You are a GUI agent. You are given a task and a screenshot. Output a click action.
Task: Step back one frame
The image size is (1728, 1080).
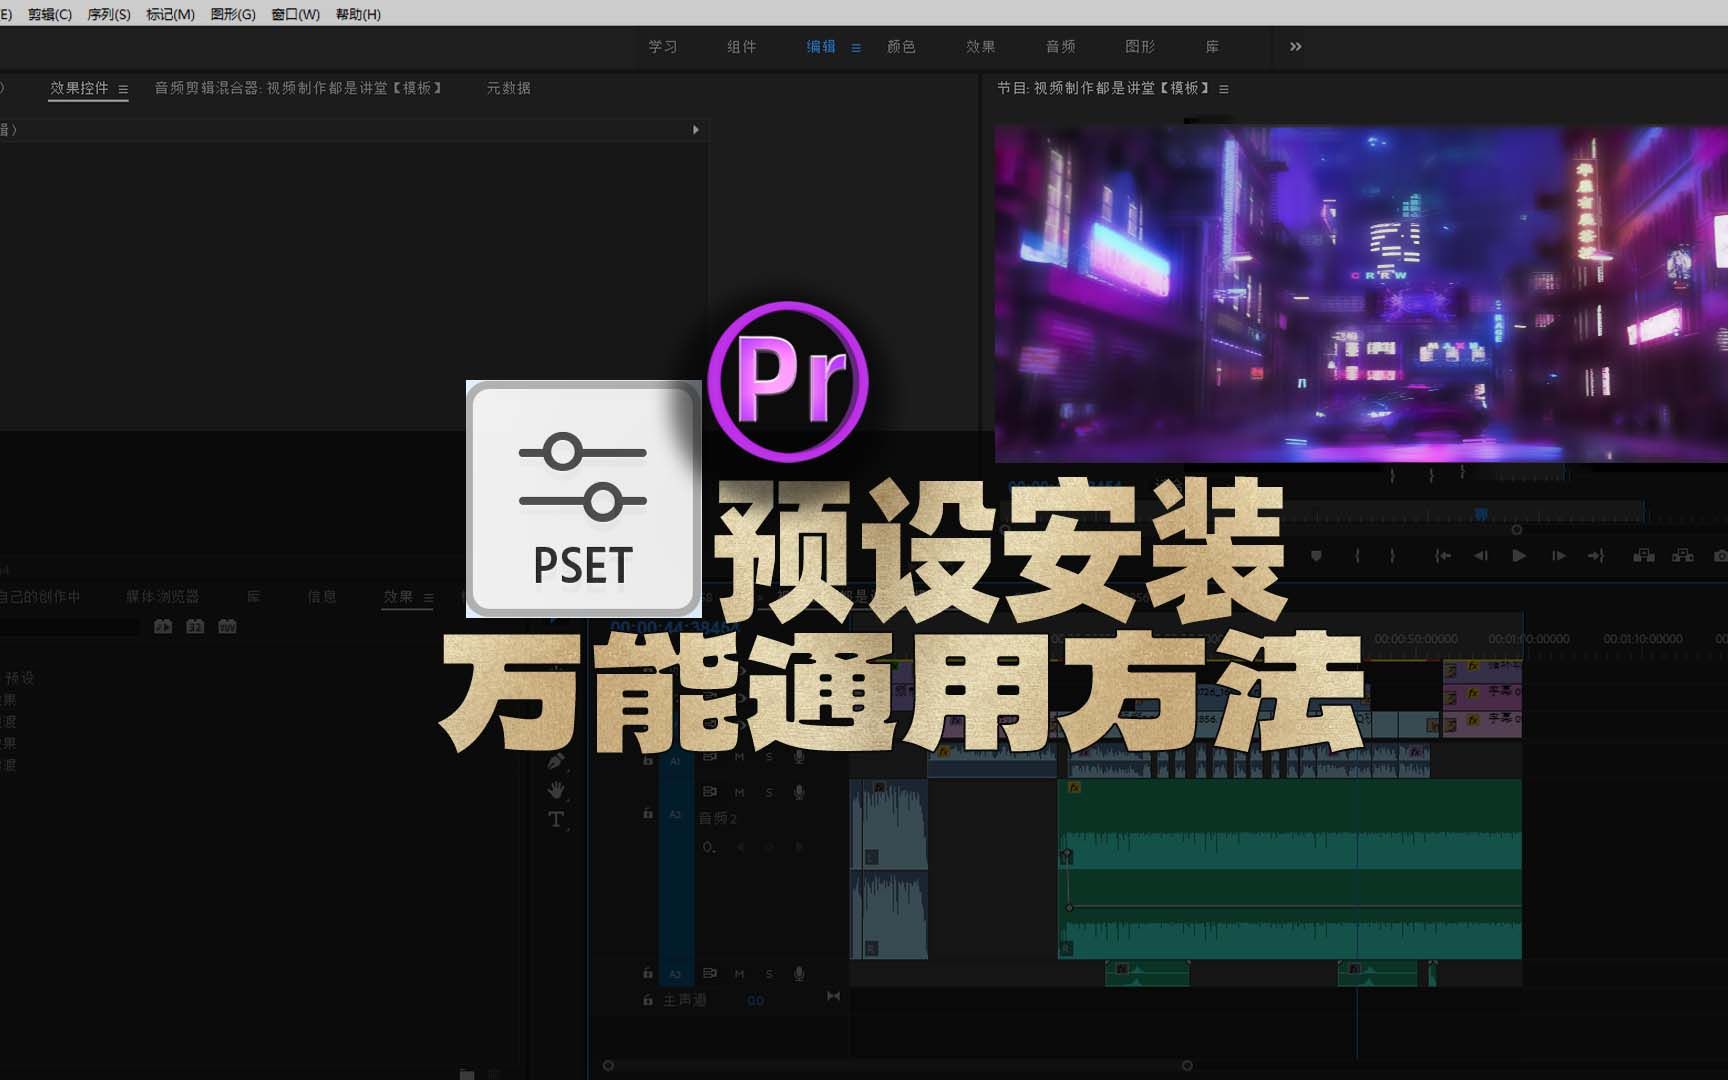point(1481,556)
